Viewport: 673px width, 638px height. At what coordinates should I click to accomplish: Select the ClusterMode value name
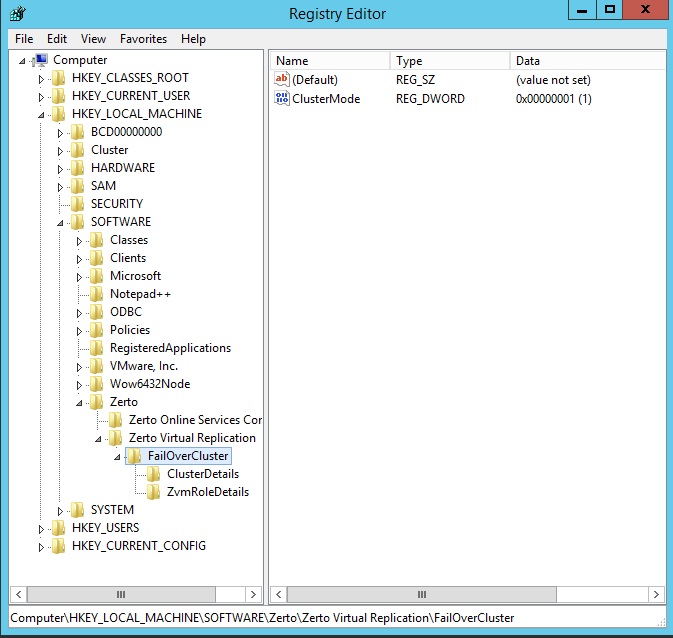[x=326, y=99]
